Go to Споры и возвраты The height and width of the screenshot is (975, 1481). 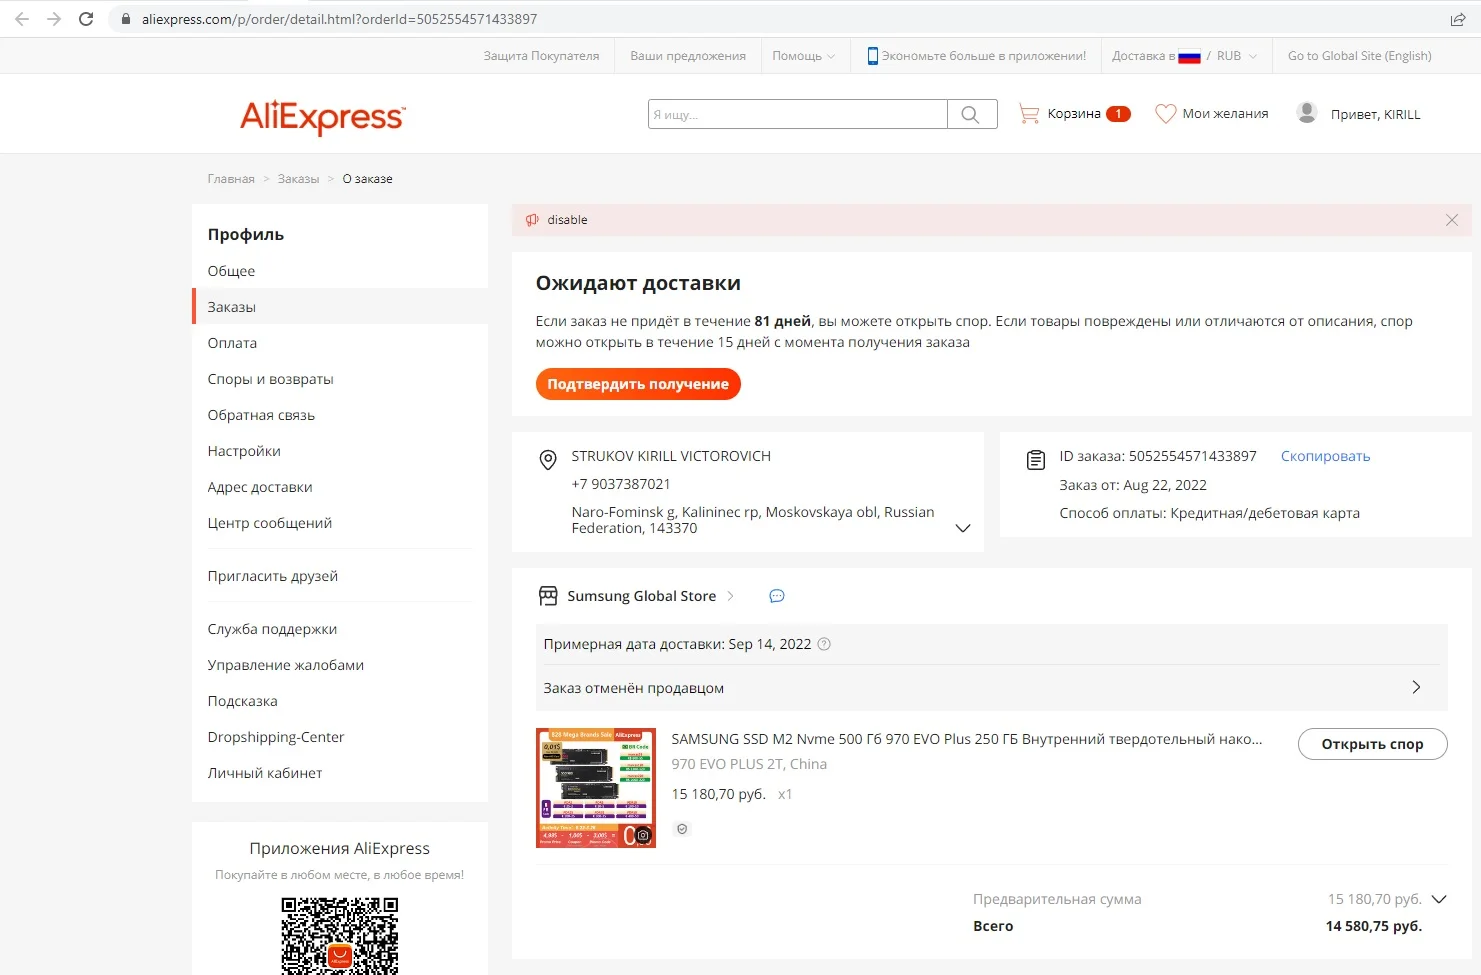[x=270, y=379]
